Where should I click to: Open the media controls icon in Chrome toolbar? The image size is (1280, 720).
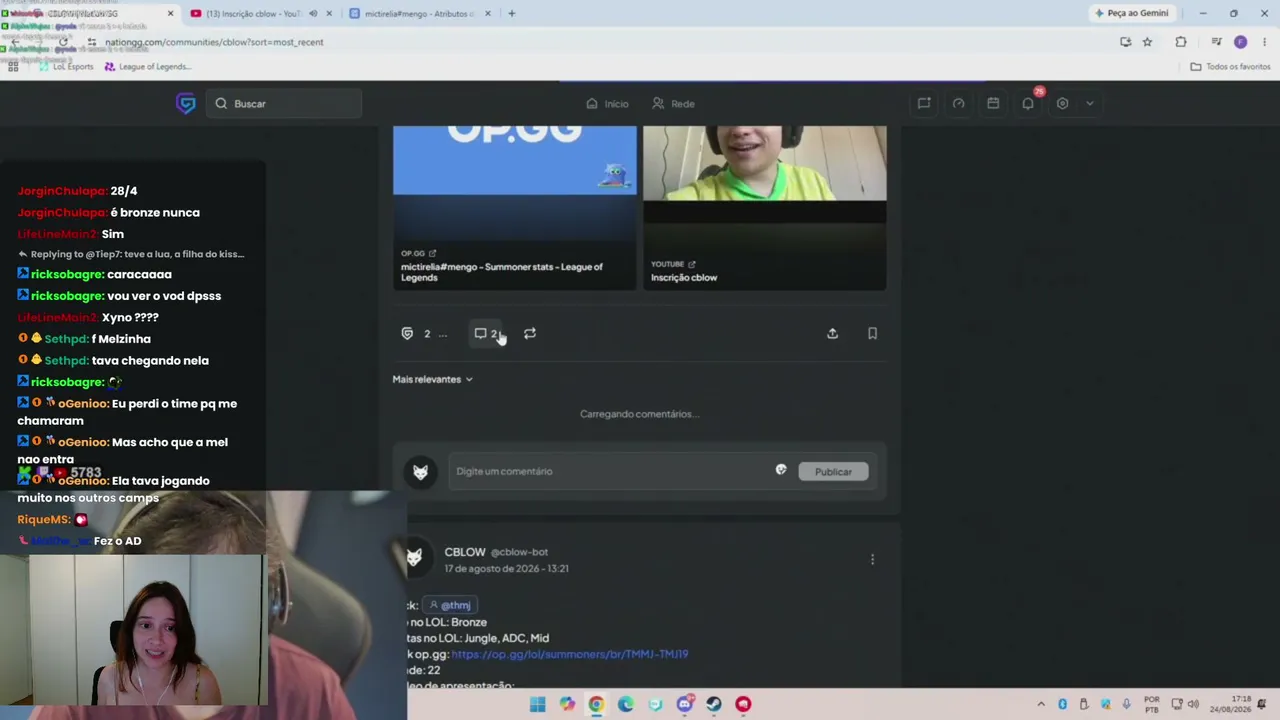pos(1216,42)
